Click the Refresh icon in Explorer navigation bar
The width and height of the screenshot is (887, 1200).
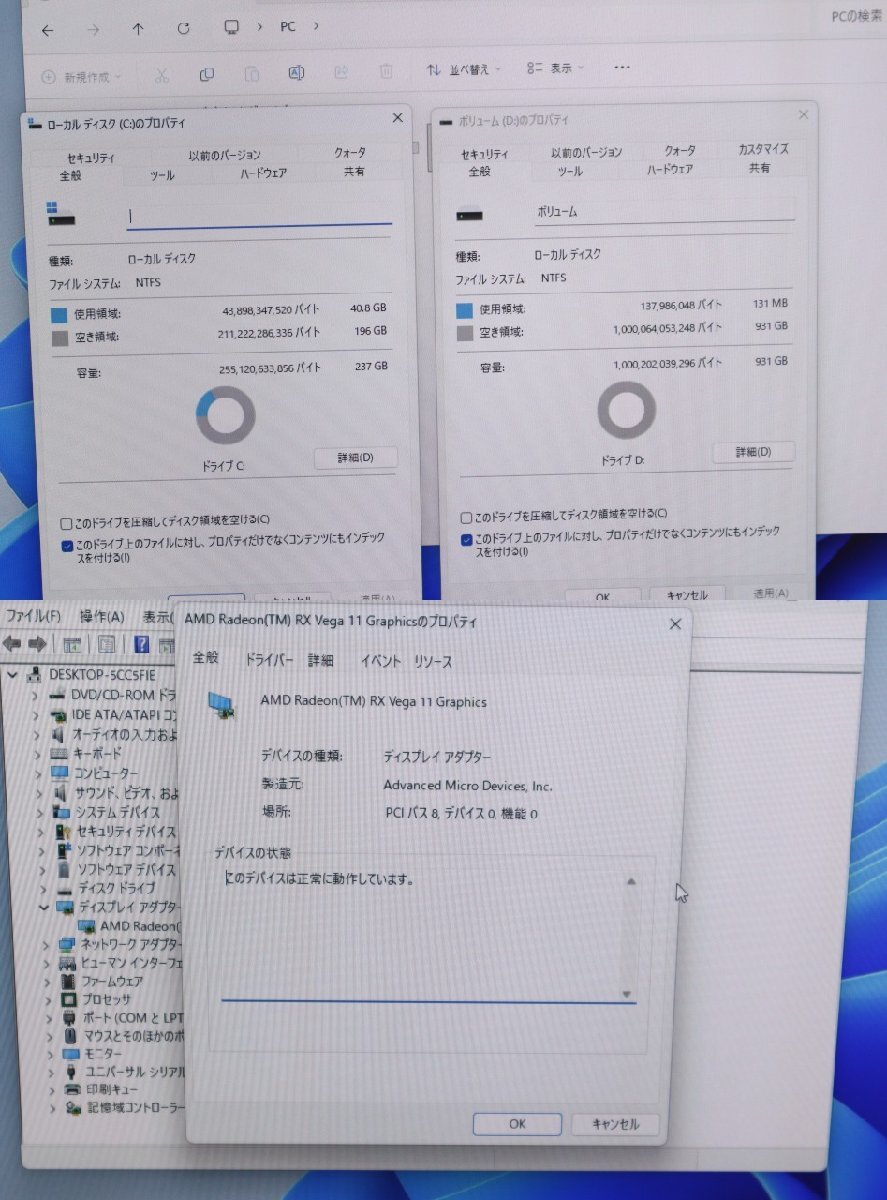click(183, 30)
